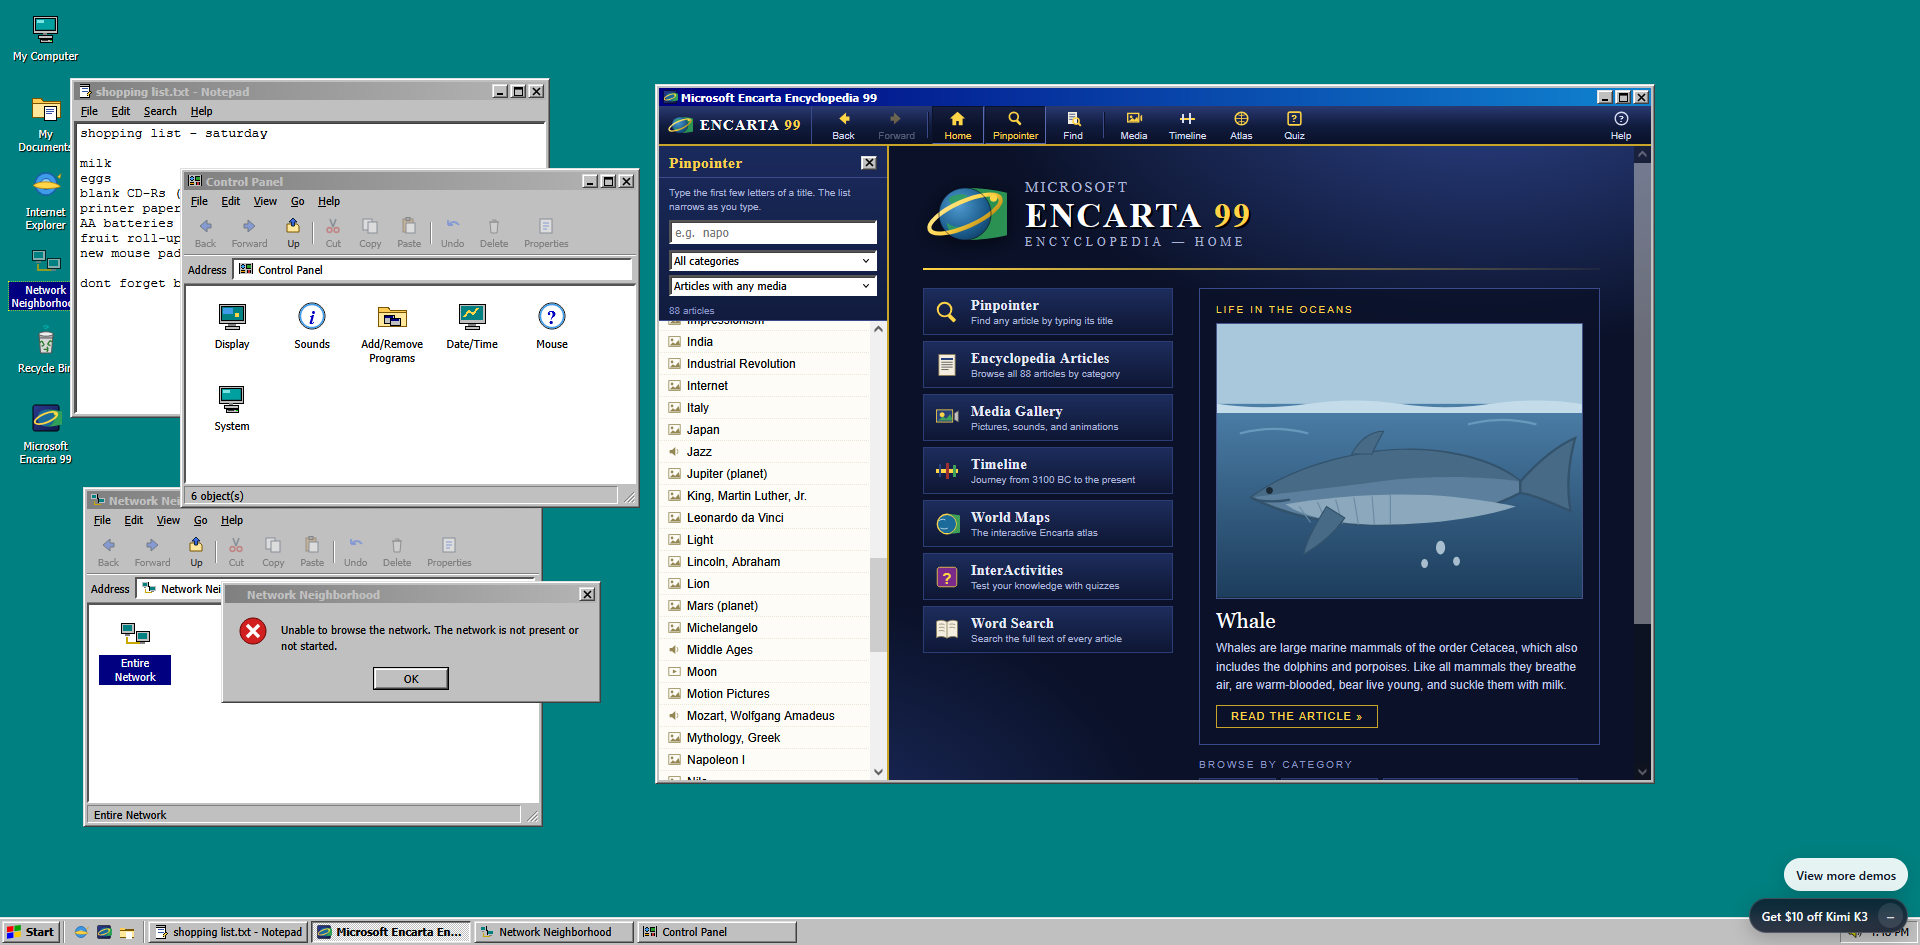The width and height of the screenshot is (1920, 945).
Task: Select the Mouse icon in Control Panel
Action: coord(552,326)
